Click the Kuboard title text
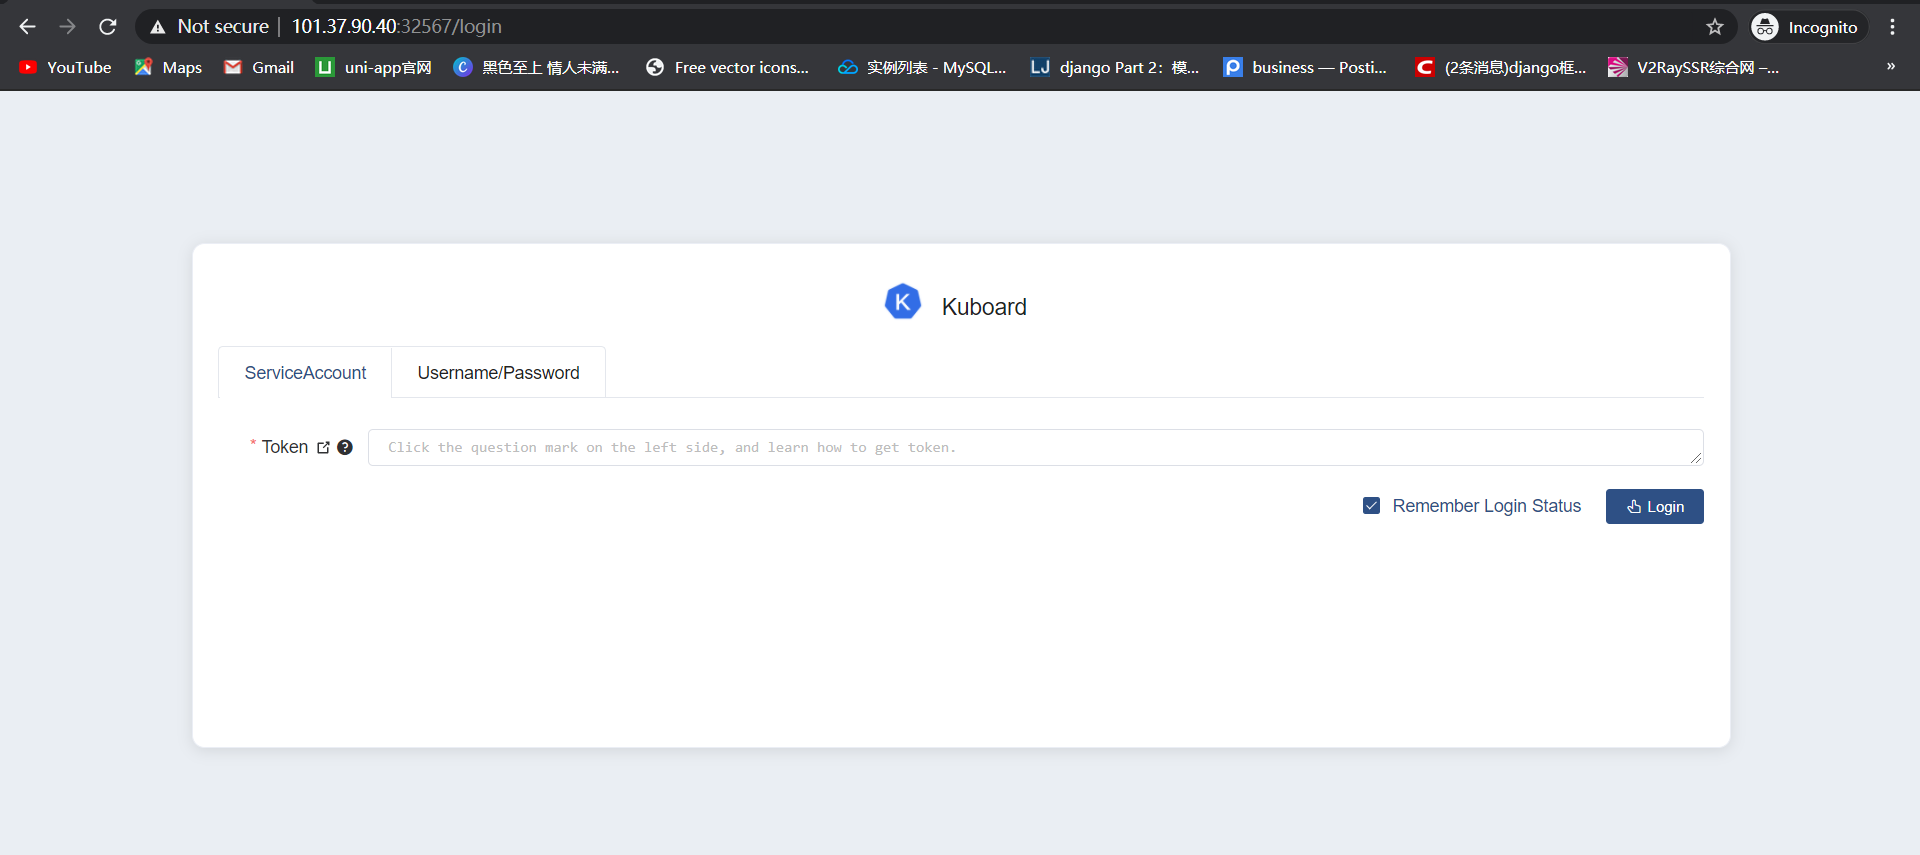 [984, 307]
